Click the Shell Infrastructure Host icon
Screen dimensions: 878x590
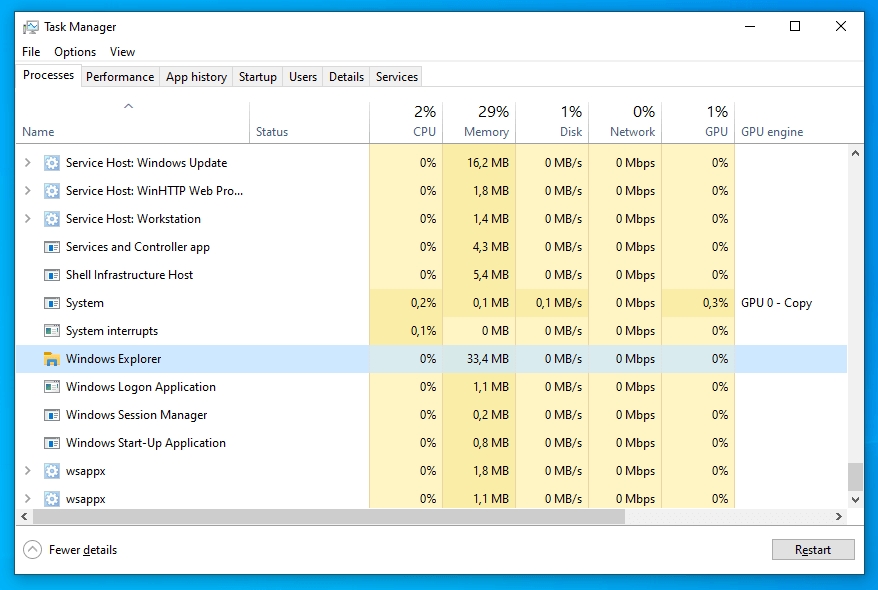(52, 275)
